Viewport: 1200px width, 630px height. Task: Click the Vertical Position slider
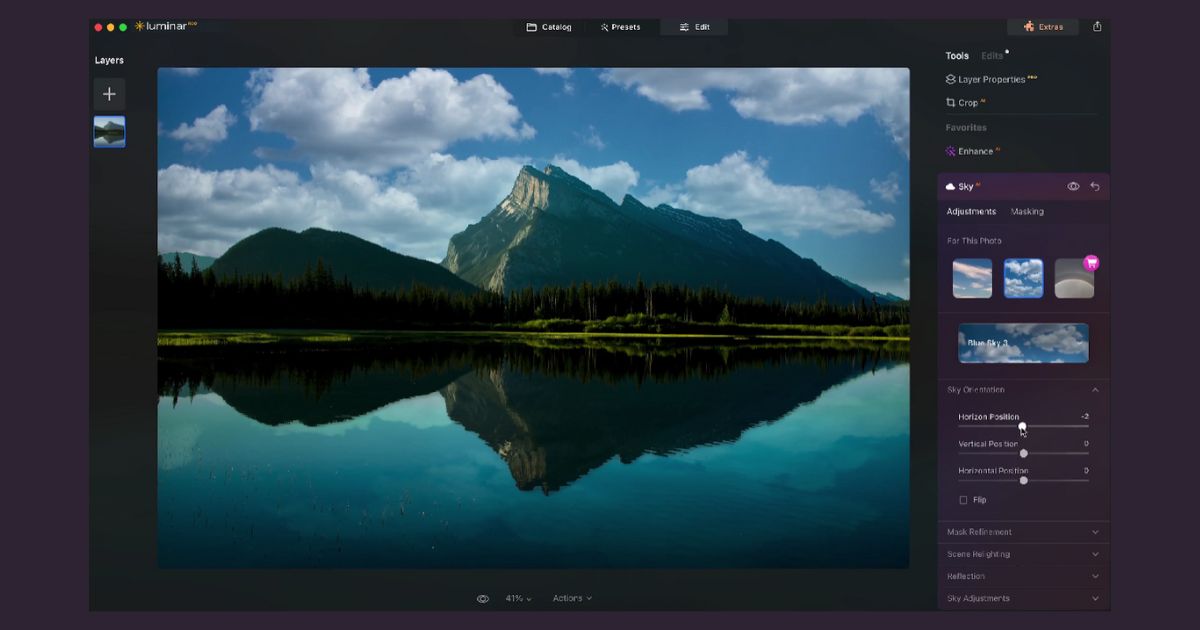pyautogui.click(x=1023, y=453)
